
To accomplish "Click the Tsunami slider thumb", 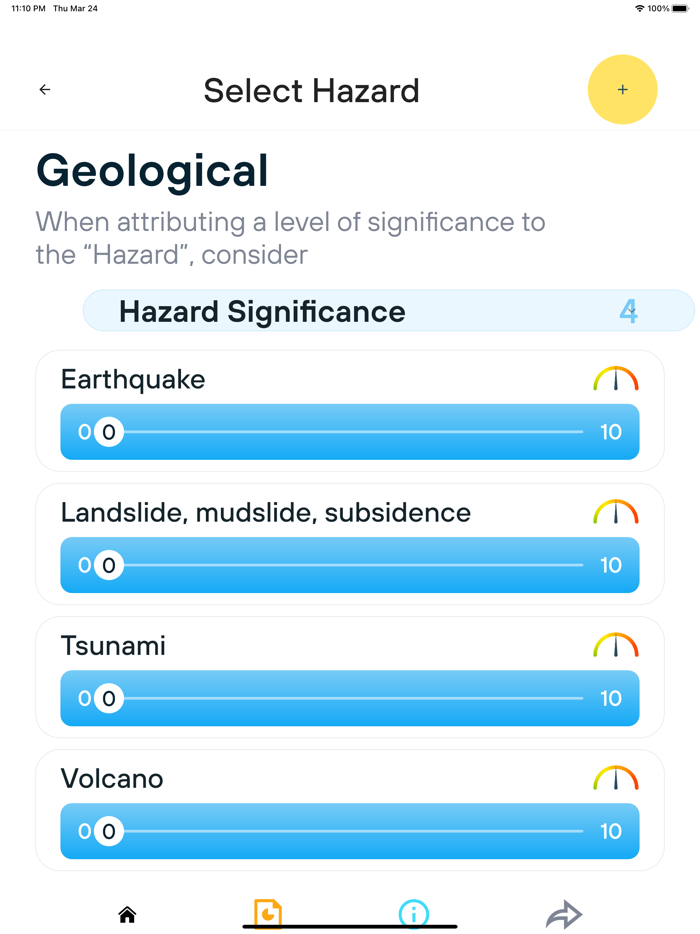I will [108, 698].
